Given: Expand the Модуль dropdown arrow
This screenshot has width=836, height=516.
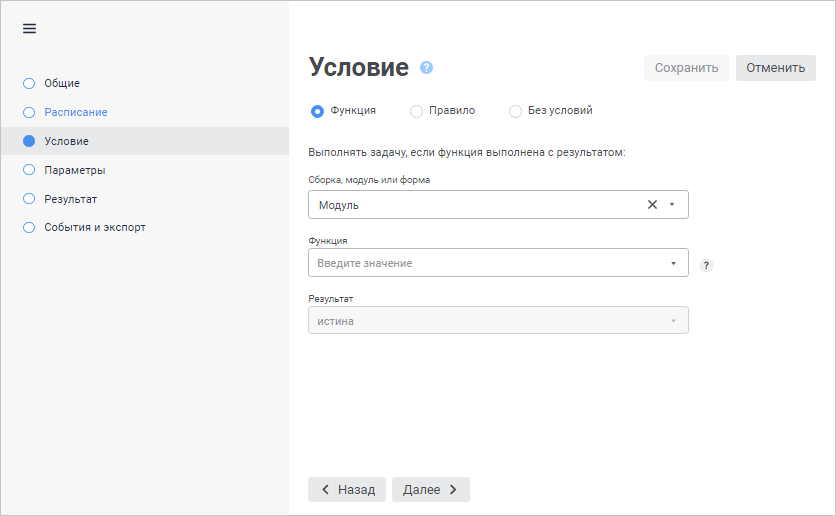Looking at the screenshot, I should [673, 204].
